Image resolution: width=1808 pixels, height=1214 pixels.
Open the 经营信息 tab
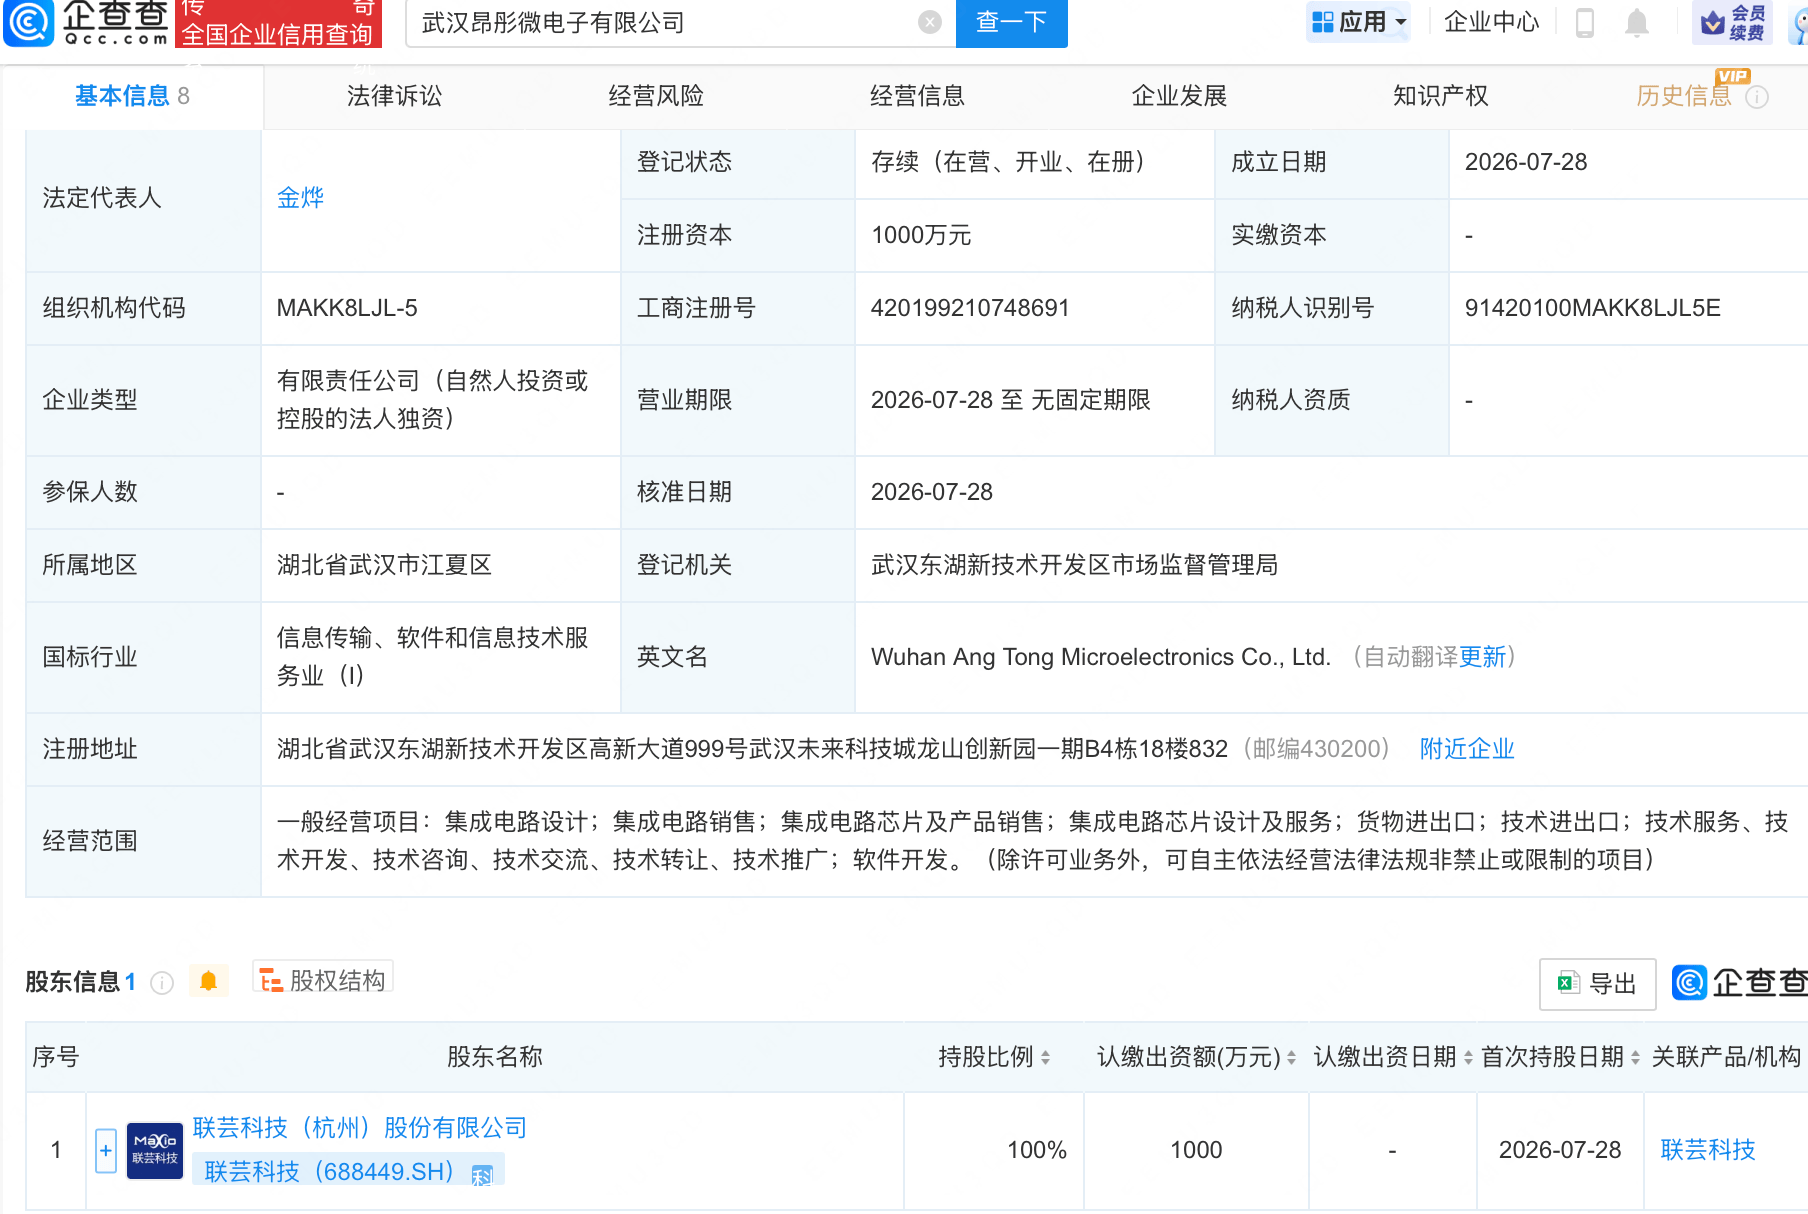pos(917,96)
